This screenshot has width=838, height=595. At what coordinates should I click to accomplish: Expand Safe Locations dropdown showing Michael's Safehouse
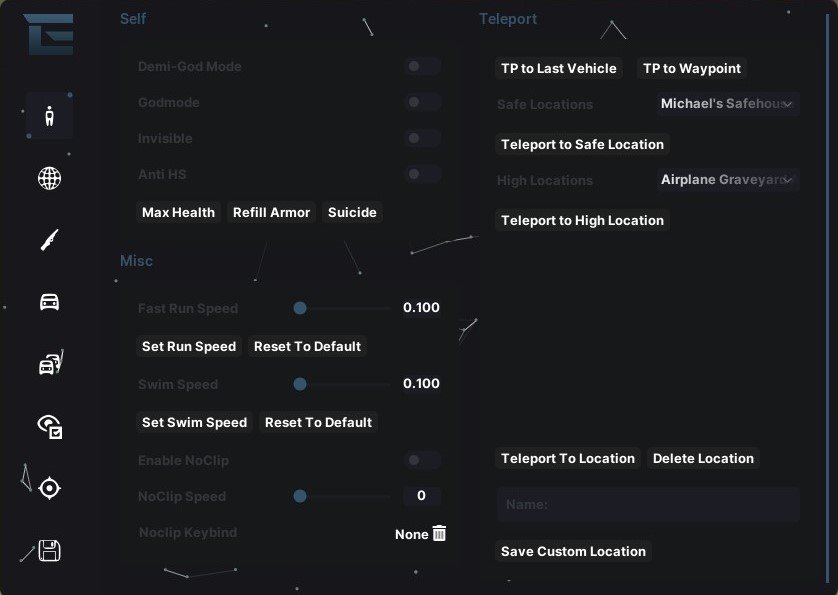point(727,104)
